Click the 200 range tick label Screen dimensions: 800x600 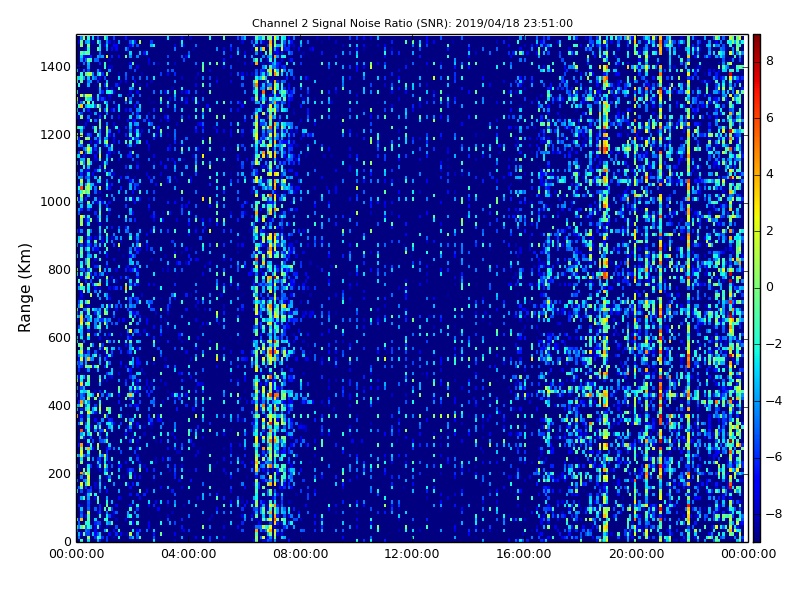(59, 473)
